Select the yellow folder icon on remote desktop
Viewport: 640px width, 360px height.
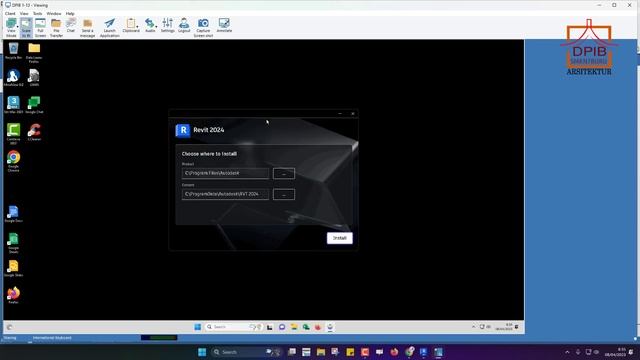[34, 52]
